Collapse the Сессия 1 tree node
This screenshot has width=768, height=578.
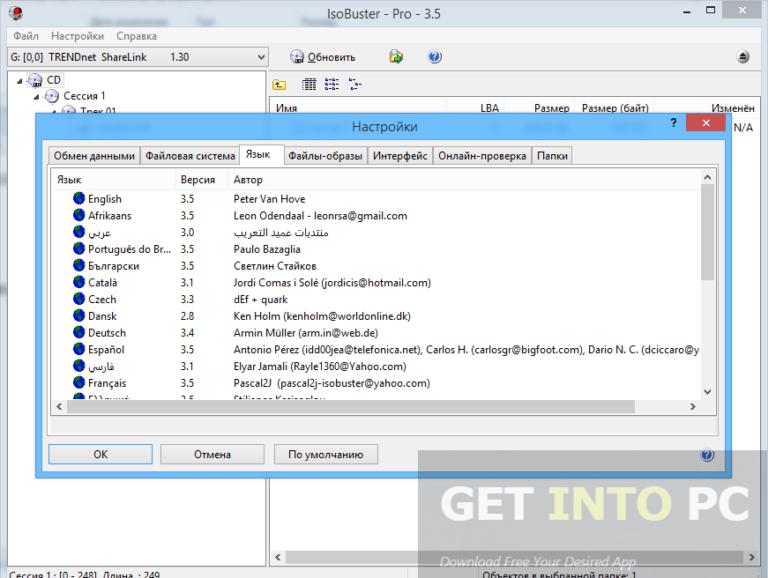tap(36, 97)
